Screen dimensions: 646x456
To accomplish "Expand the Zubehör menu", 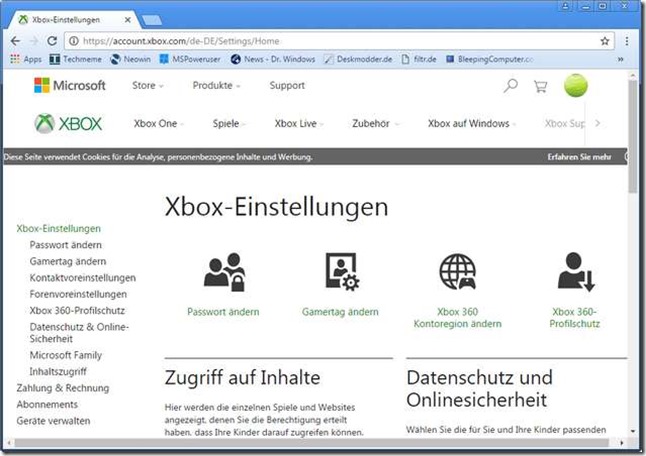I will 375,123.
